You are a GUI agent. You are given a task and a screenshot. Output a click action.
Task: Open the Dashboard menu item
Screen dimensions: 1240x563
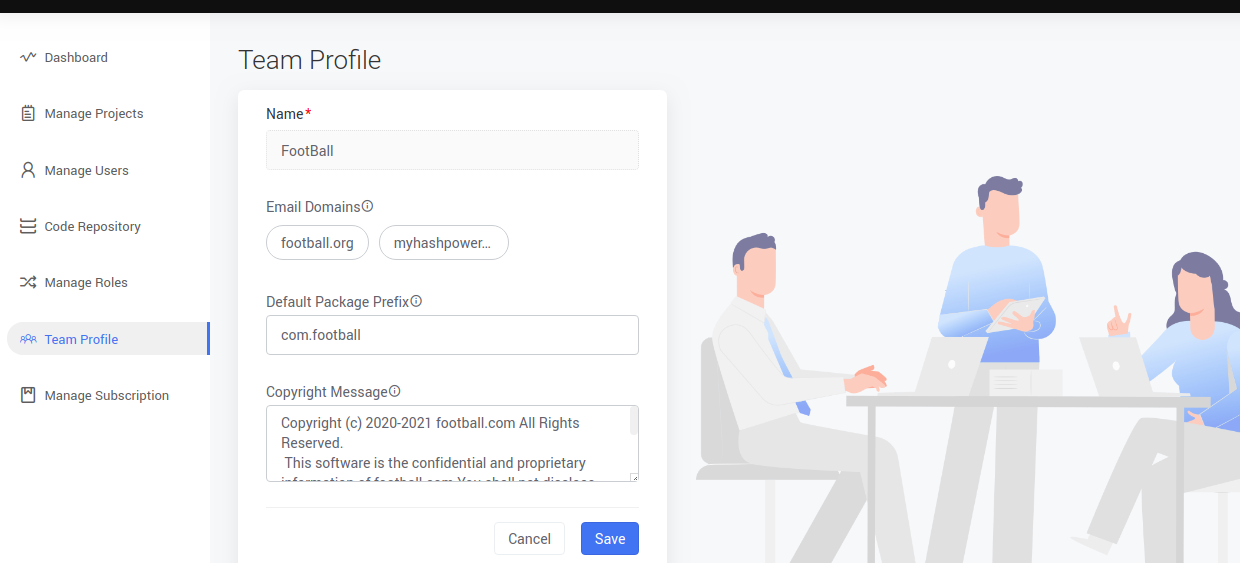click(x=76, y=57)
